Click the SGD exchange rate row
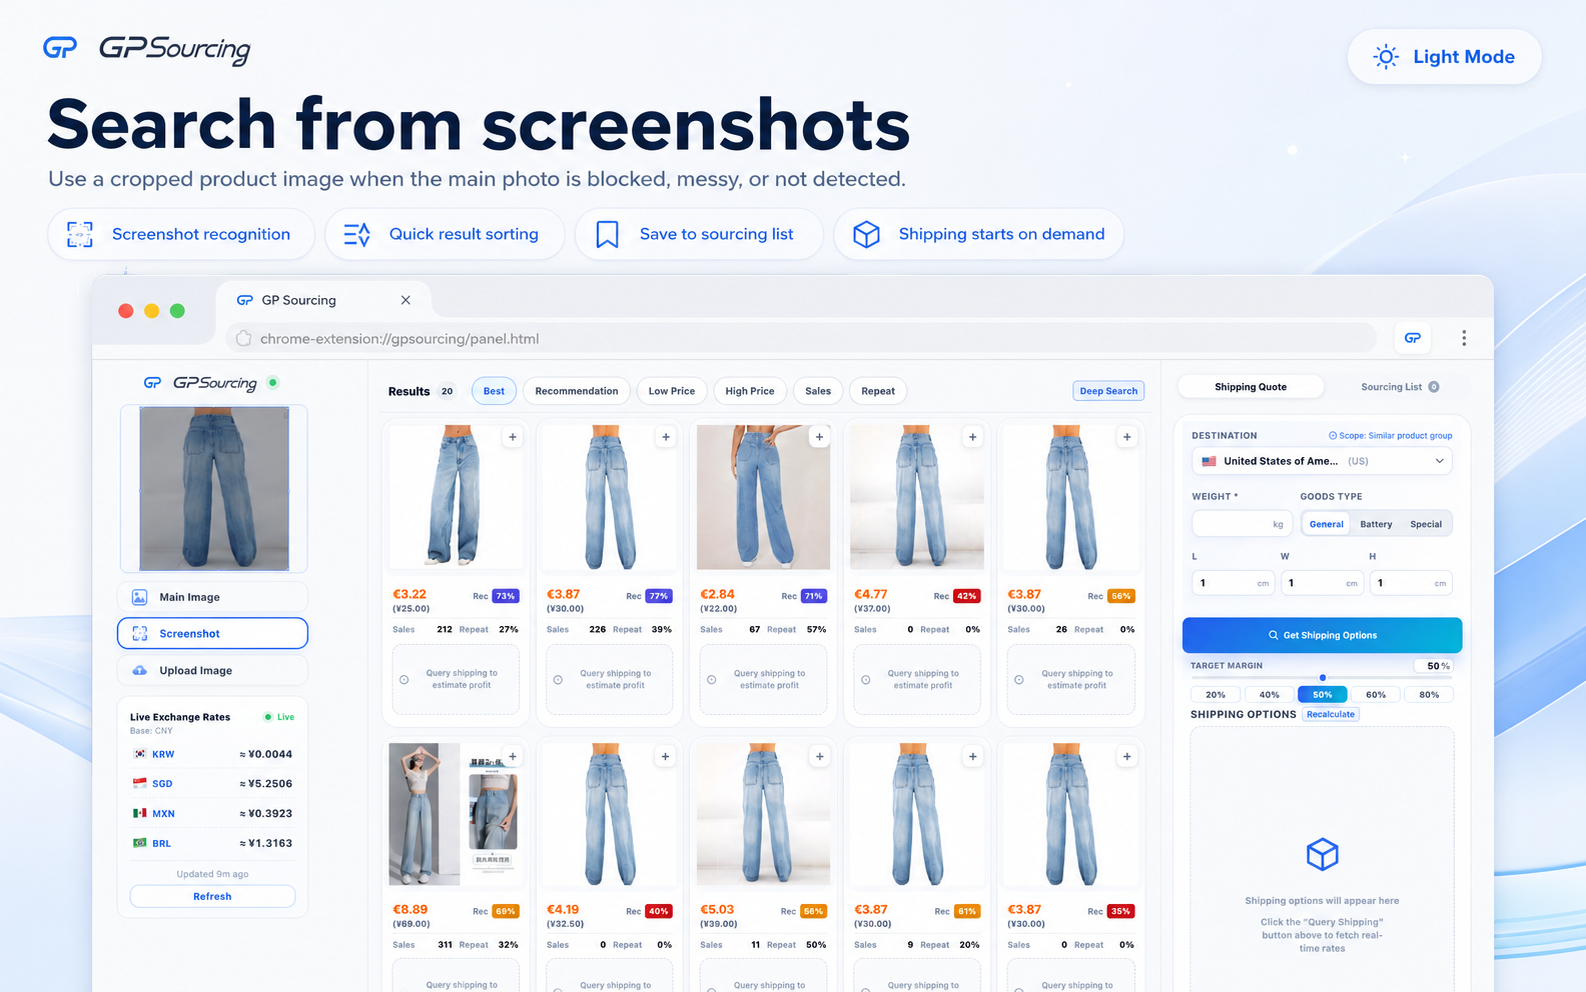This screenshot has width=1586, height=992. point(212,784)
